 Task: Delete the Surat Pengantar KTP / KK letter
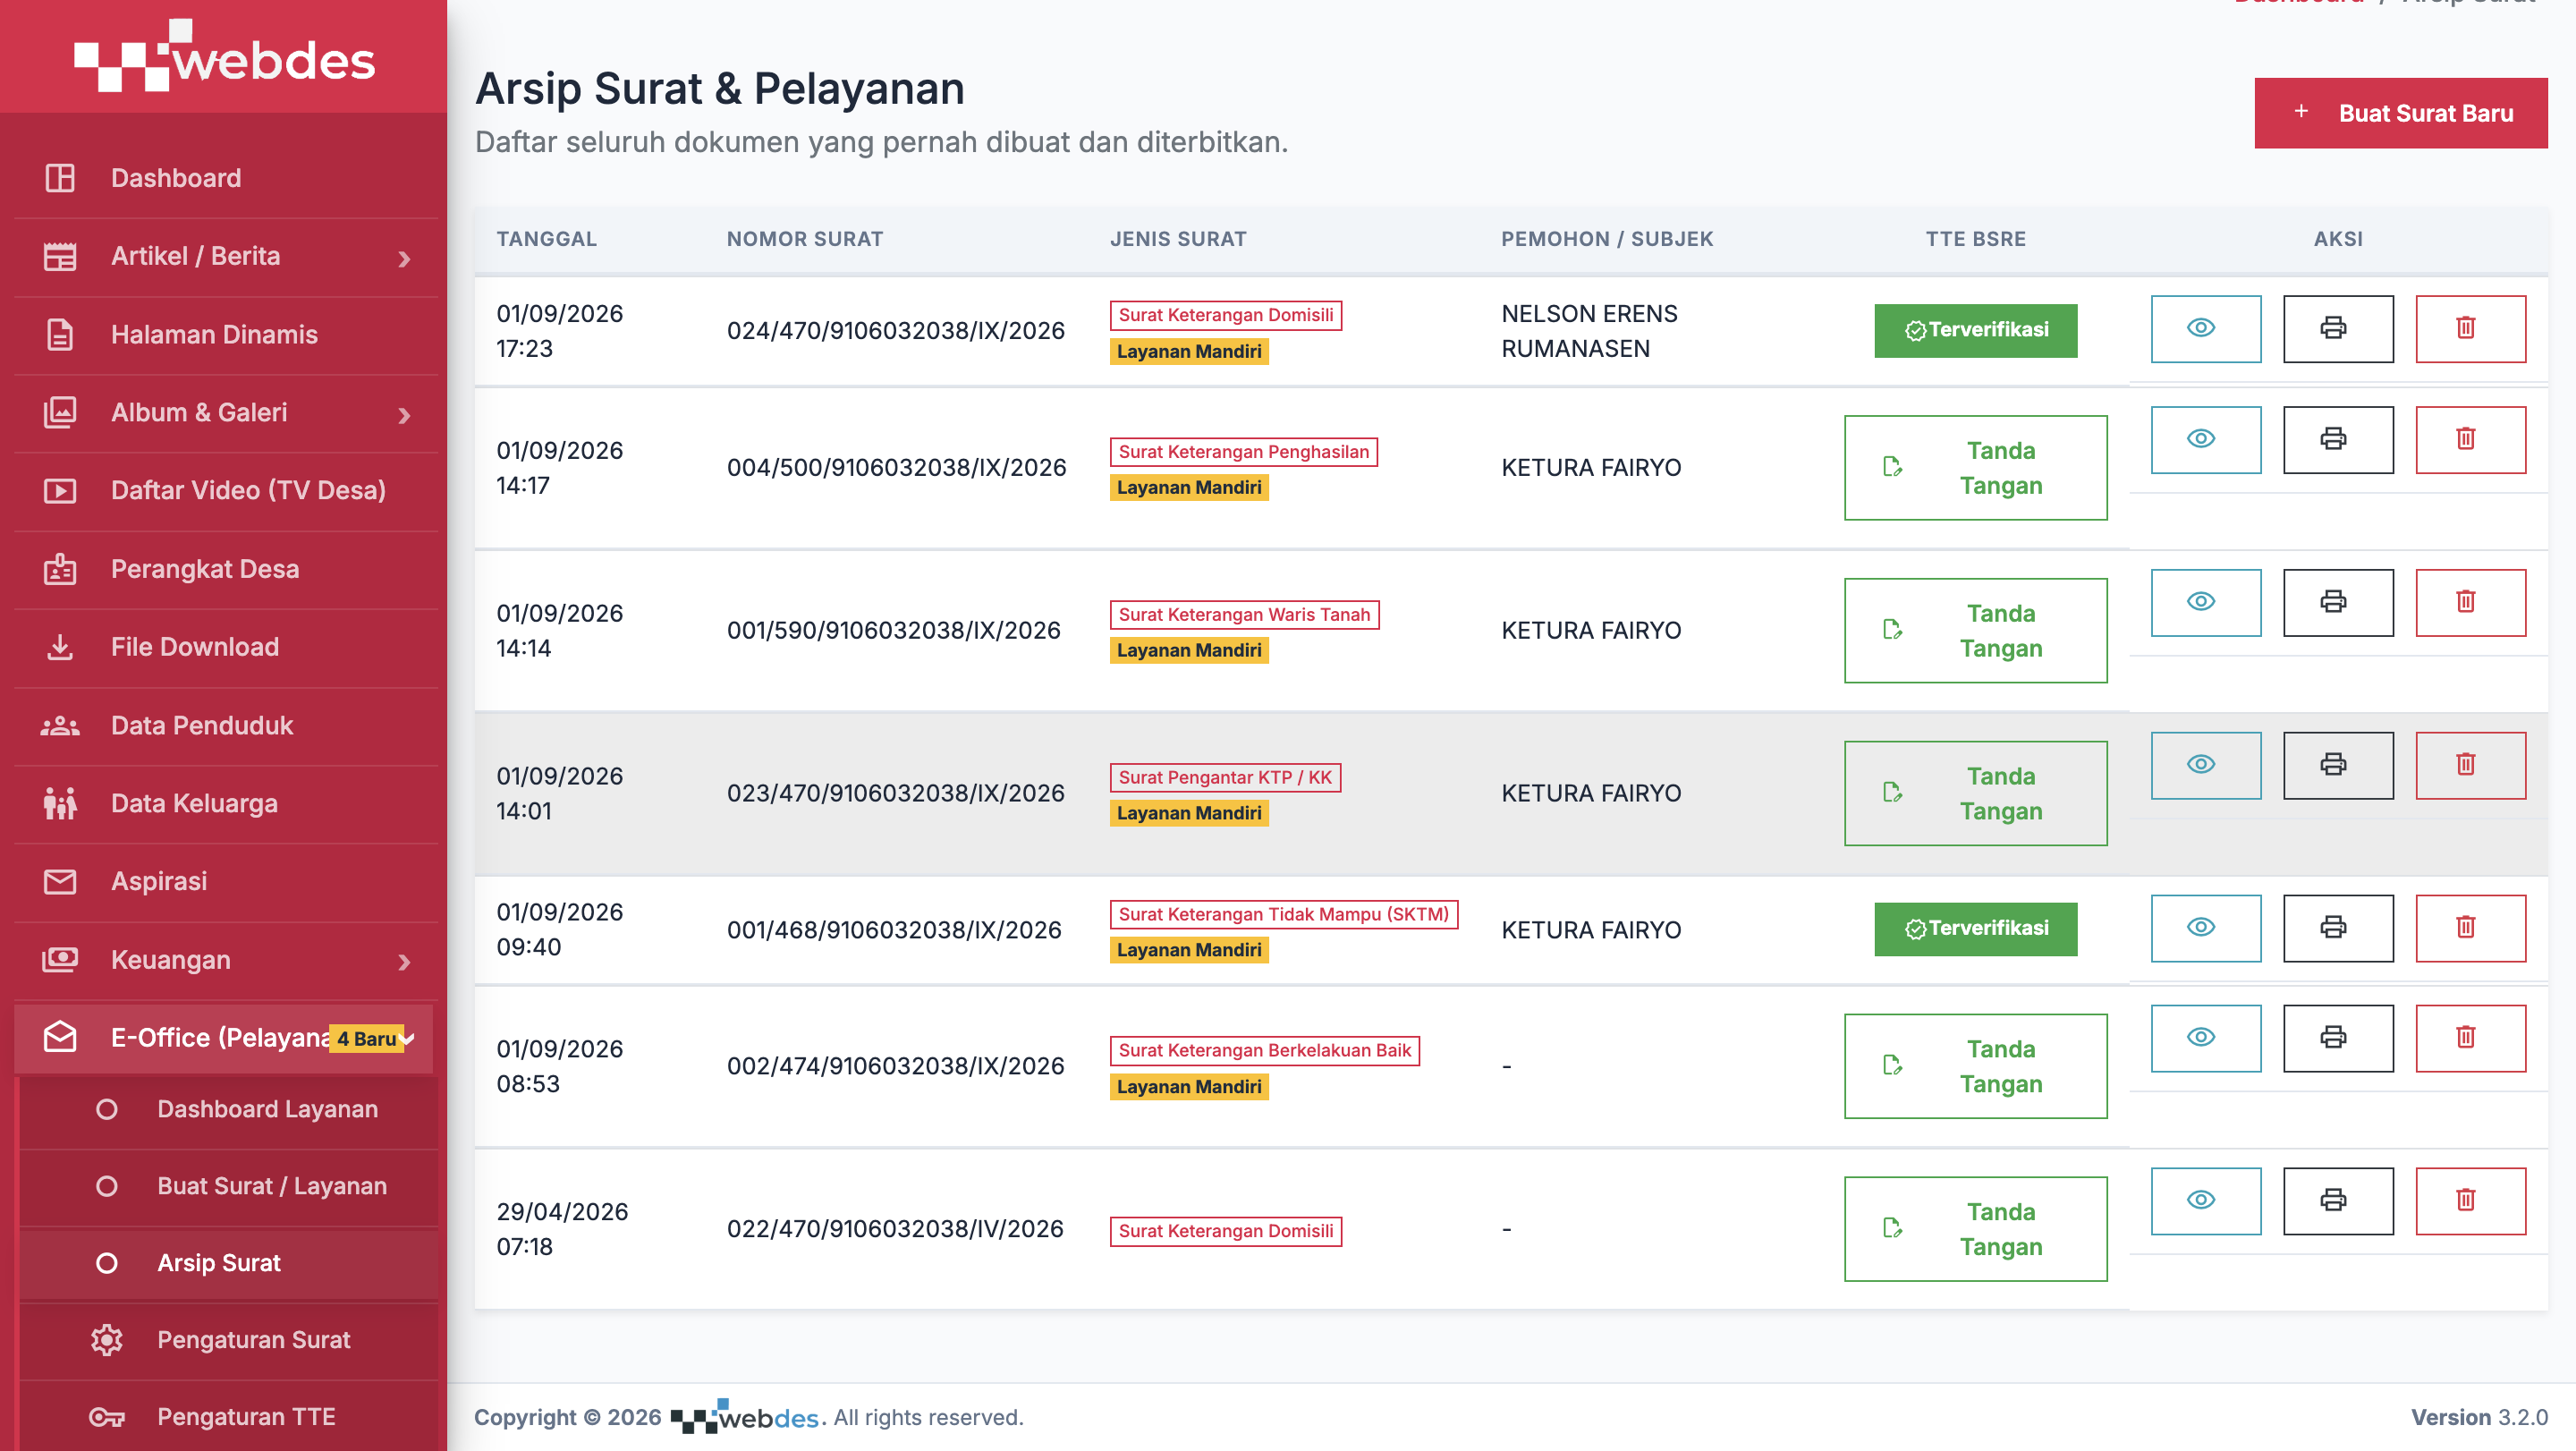[x=2470, y=765]
